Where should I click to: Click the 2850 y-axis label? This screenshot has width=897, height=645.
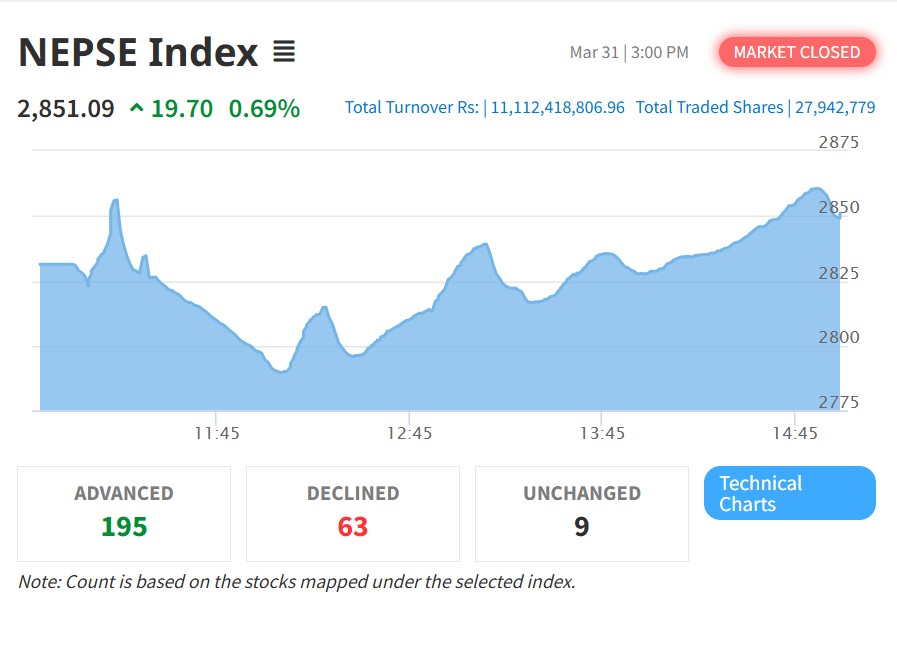pos(838,207)
